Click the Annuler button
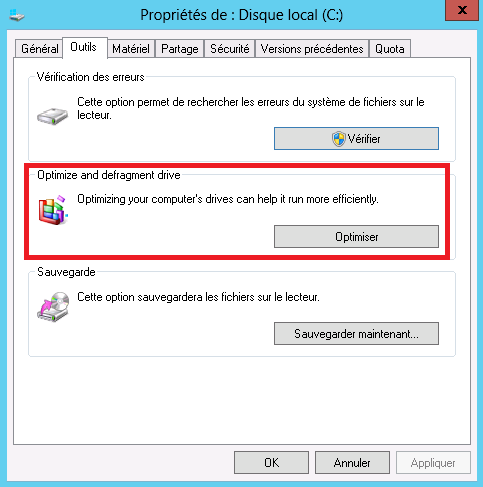The image size is (483, 487). pos(352,463)
